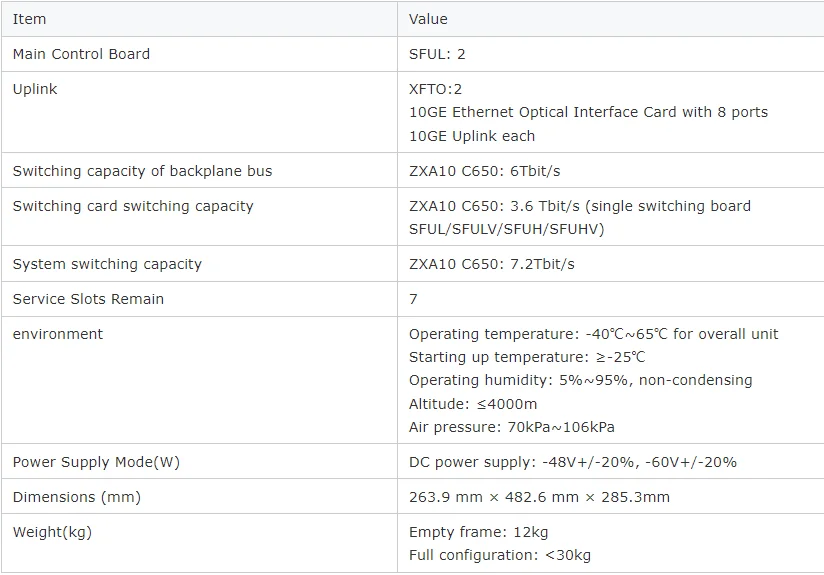Click "Switching capacity of backplane bus" label
The image size is (824, 575).
pos(142,171)
